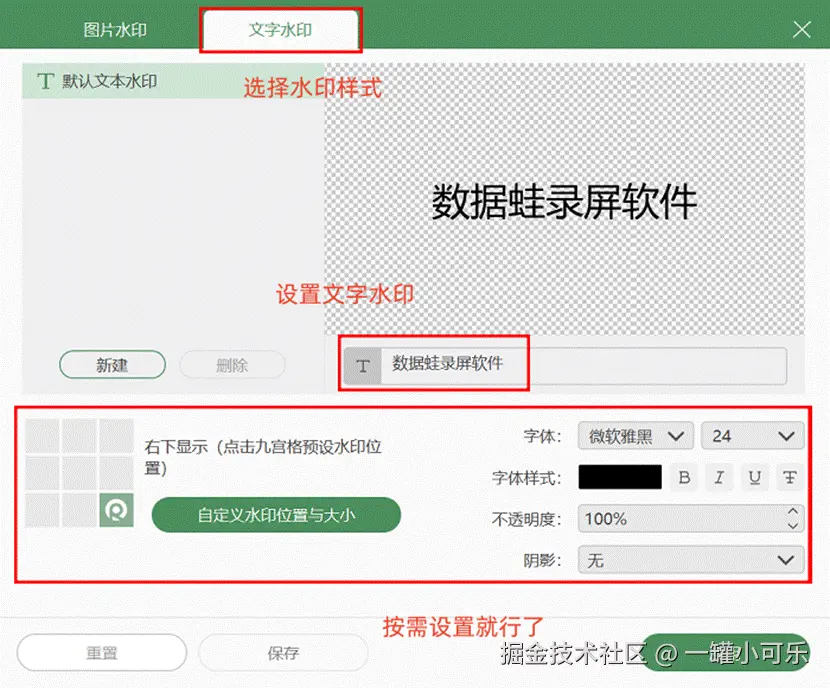Viewport: 830px width, 688px height.
Task: Click the selected bottom-right position cell
Action: tap(116, 510)
